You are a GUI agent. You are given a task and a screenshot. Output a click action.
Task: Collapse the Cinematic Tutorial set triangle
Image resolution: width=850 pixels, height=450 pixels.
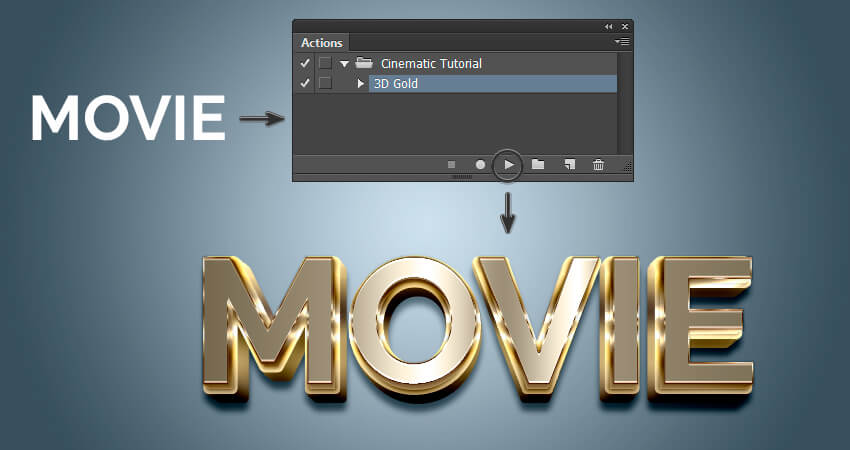pyautogui.click(x=344, y=64)
